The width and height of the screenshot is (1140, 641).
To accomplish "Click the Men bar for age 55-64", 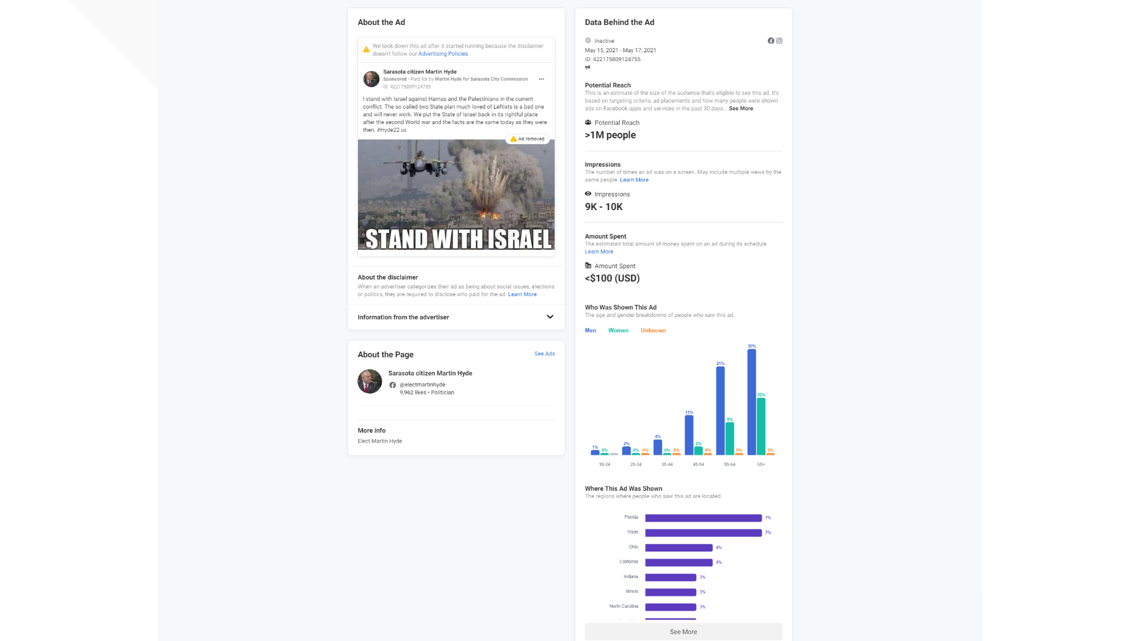I will [720, 411].
